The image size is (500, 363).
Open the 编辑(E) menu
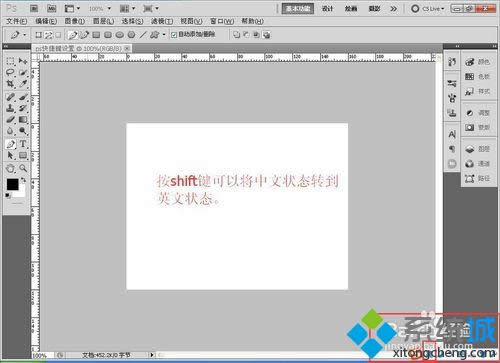[46, 21]
